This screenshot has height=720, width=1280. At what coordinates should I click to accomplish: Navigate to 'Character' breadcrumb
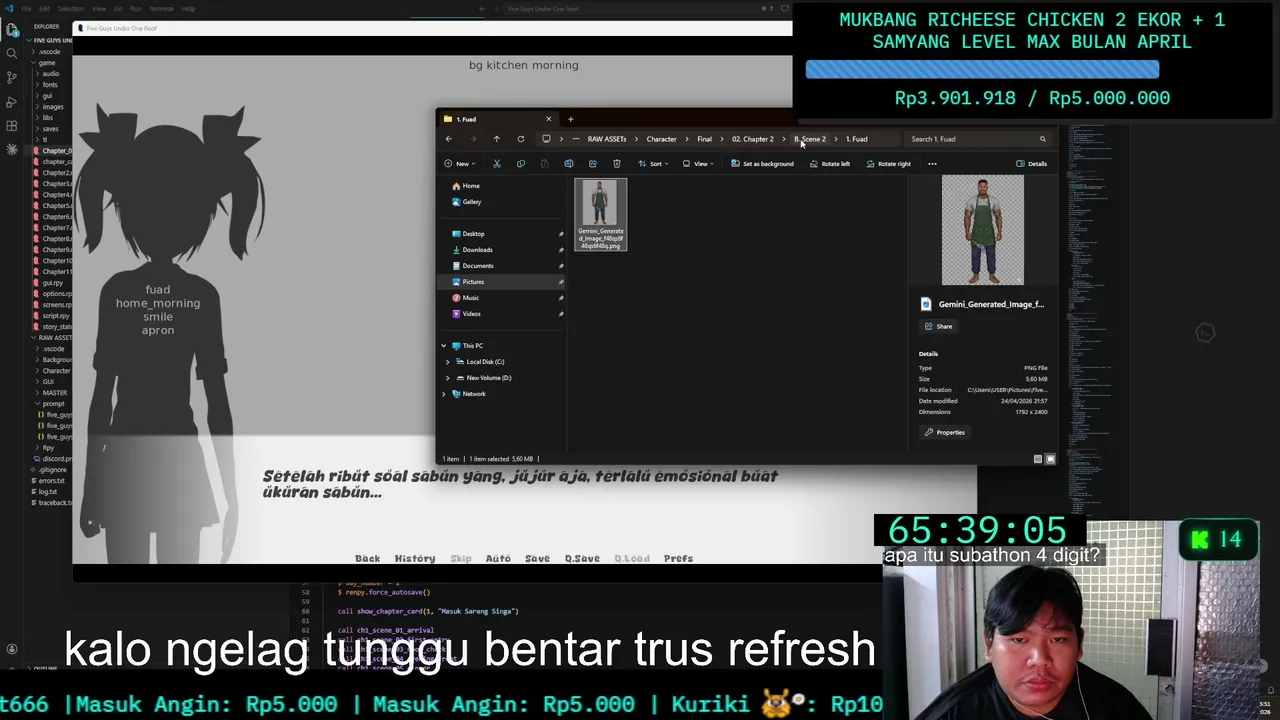point(661,139)
